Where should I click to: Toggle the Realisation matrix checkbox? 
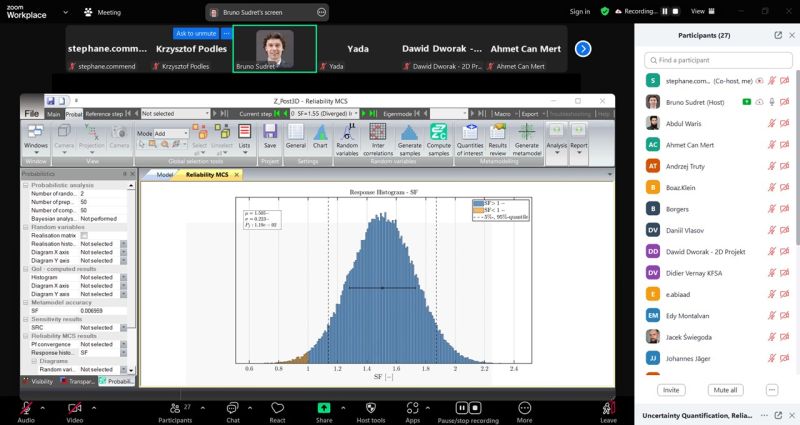84,235
